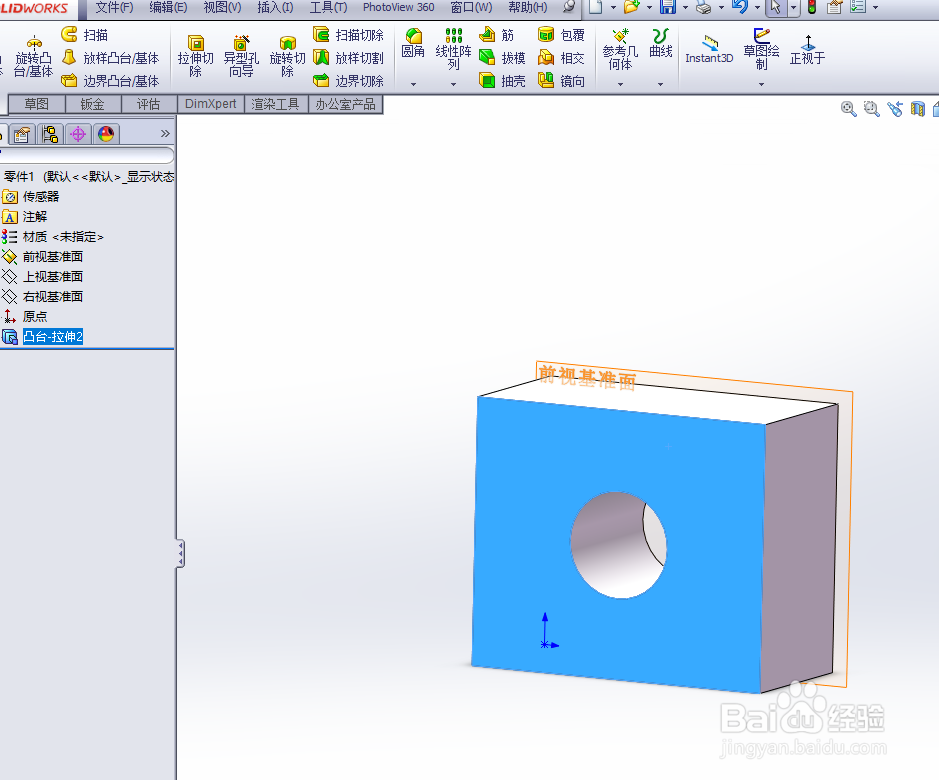Open the 异型孔向导 hole wizard
939x780 pixels.
[x=241, y=57]
